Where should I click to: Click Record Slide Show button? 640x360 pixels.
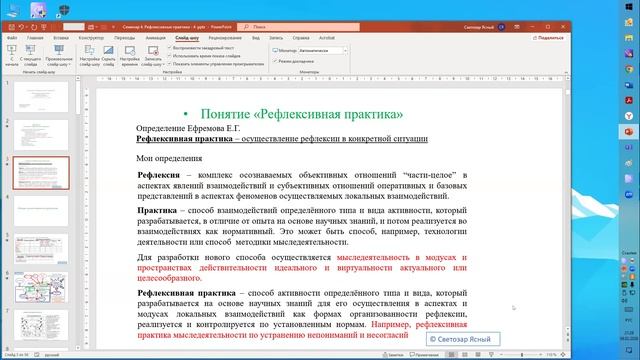[153, 56]
